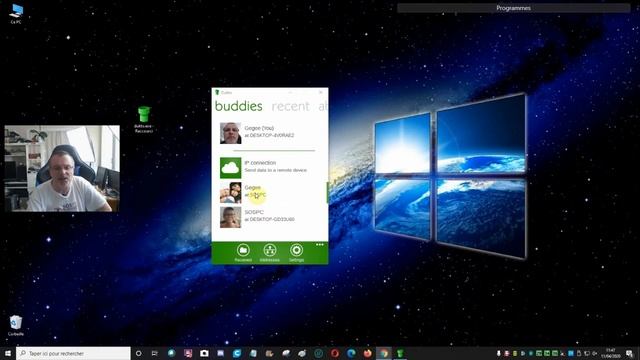Viewport: 640px width, 360px height.
Task: Launch Microsoft Edge from the taskbar
Action: [x=351, y=353]
